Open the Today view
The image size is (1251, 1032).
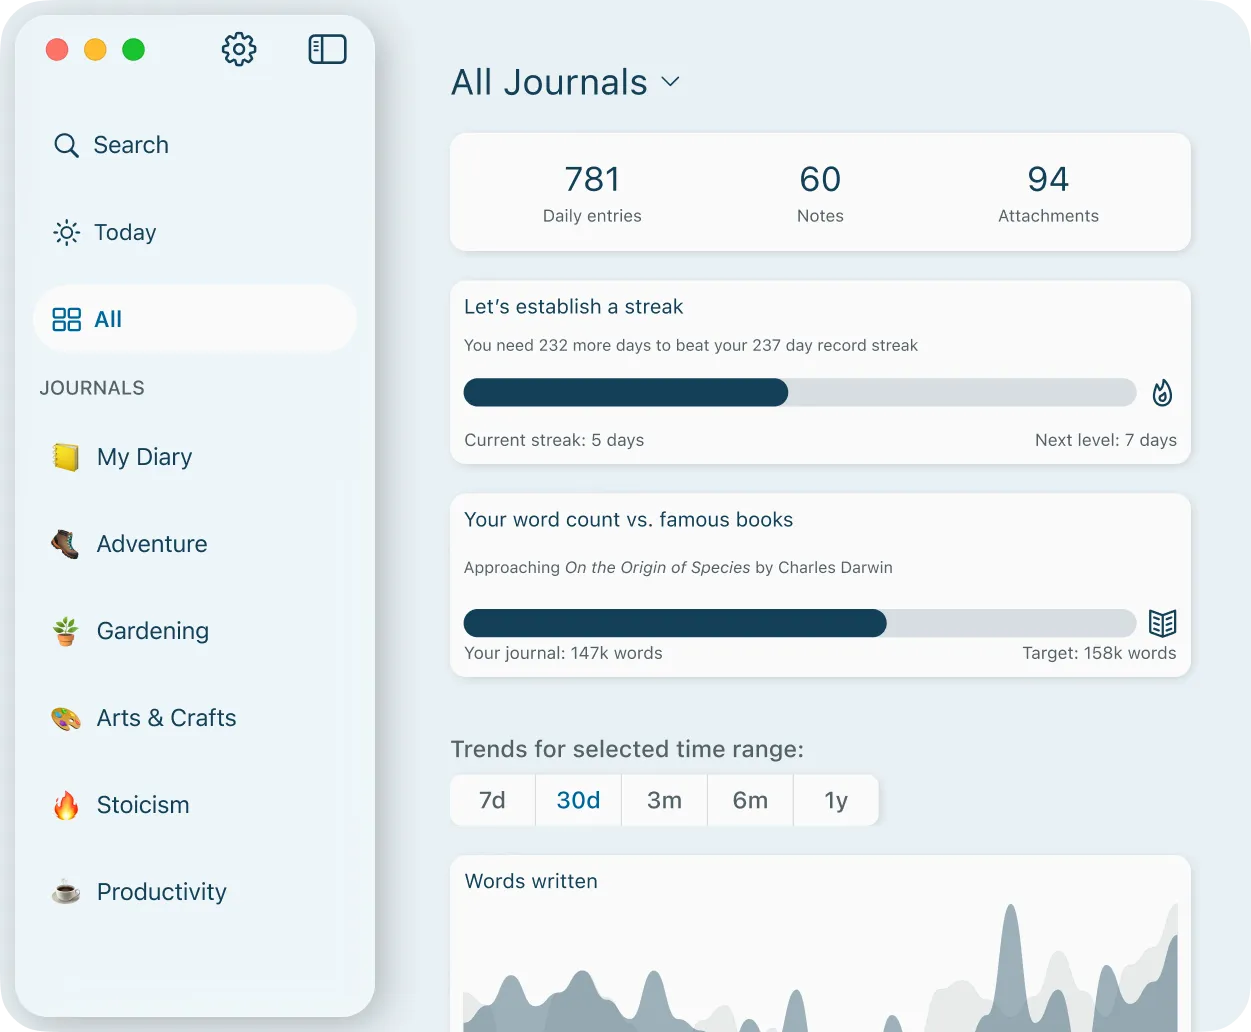[125, 233]
